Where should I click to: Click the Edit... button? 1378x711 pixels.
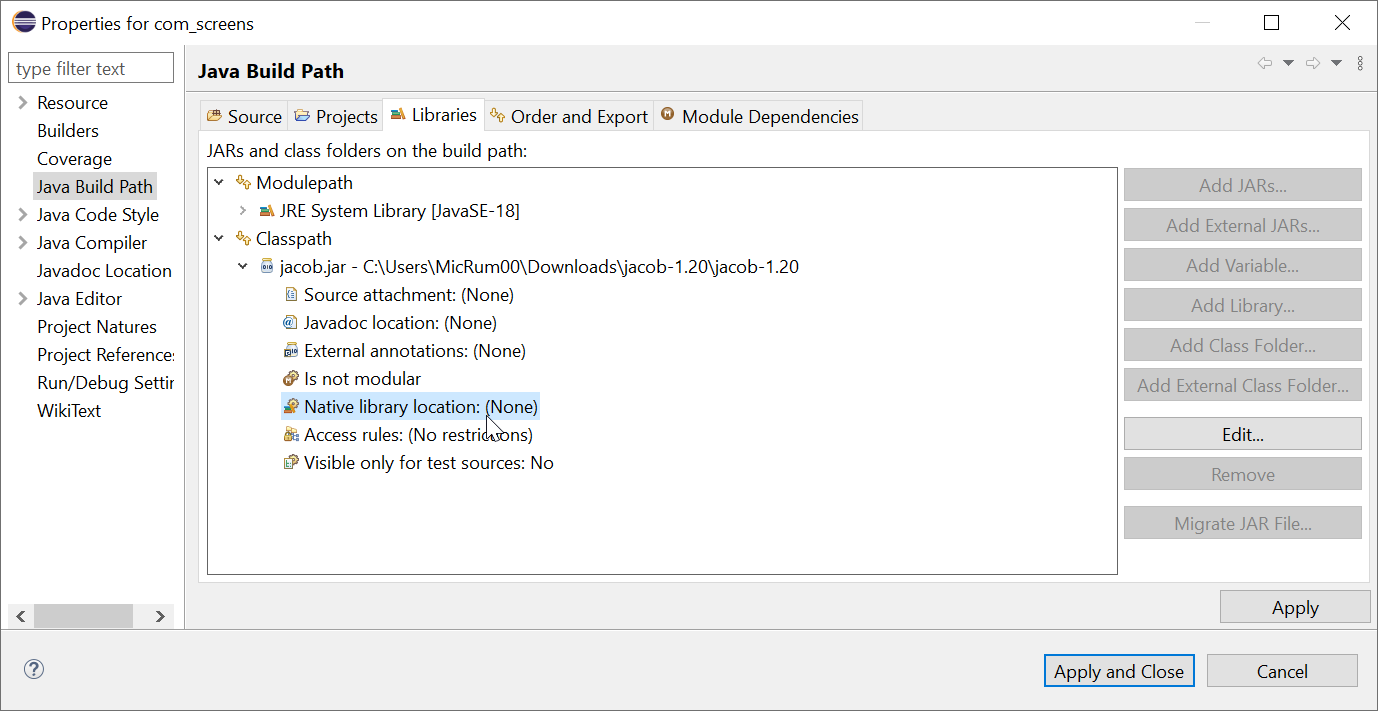pyautogui.click(x=1243, y=434)
